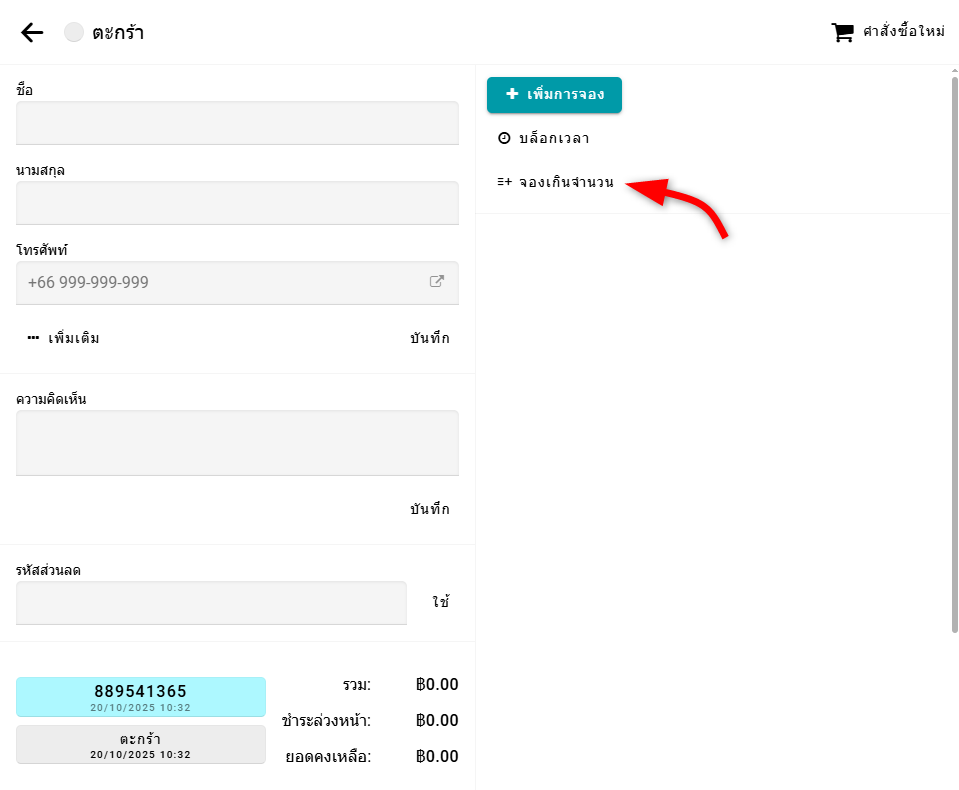
Task: Click the clock icon next to บล็อกเวลา
Action: (x=504, y=138)
